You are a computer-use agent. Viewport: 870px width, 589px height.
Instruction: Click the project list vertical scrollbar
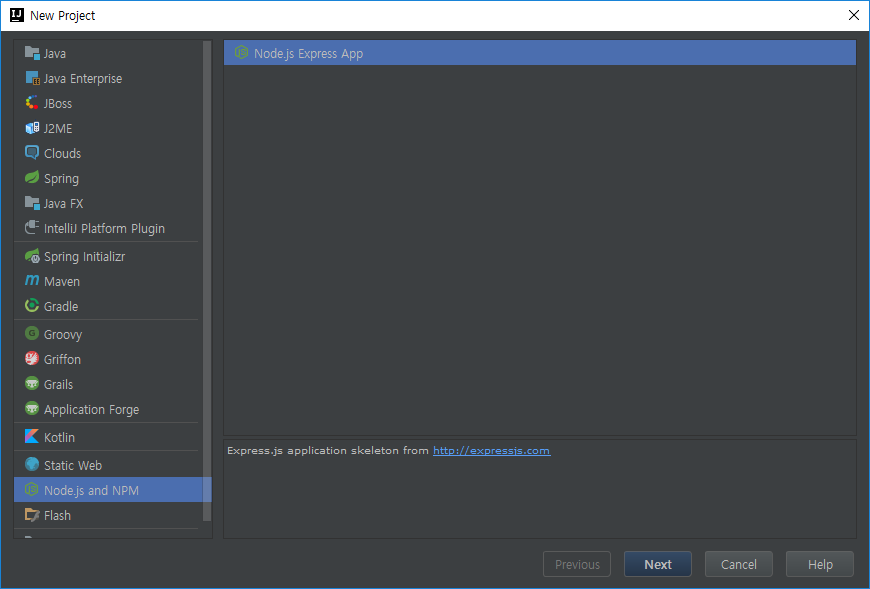(x=208, y=281)
